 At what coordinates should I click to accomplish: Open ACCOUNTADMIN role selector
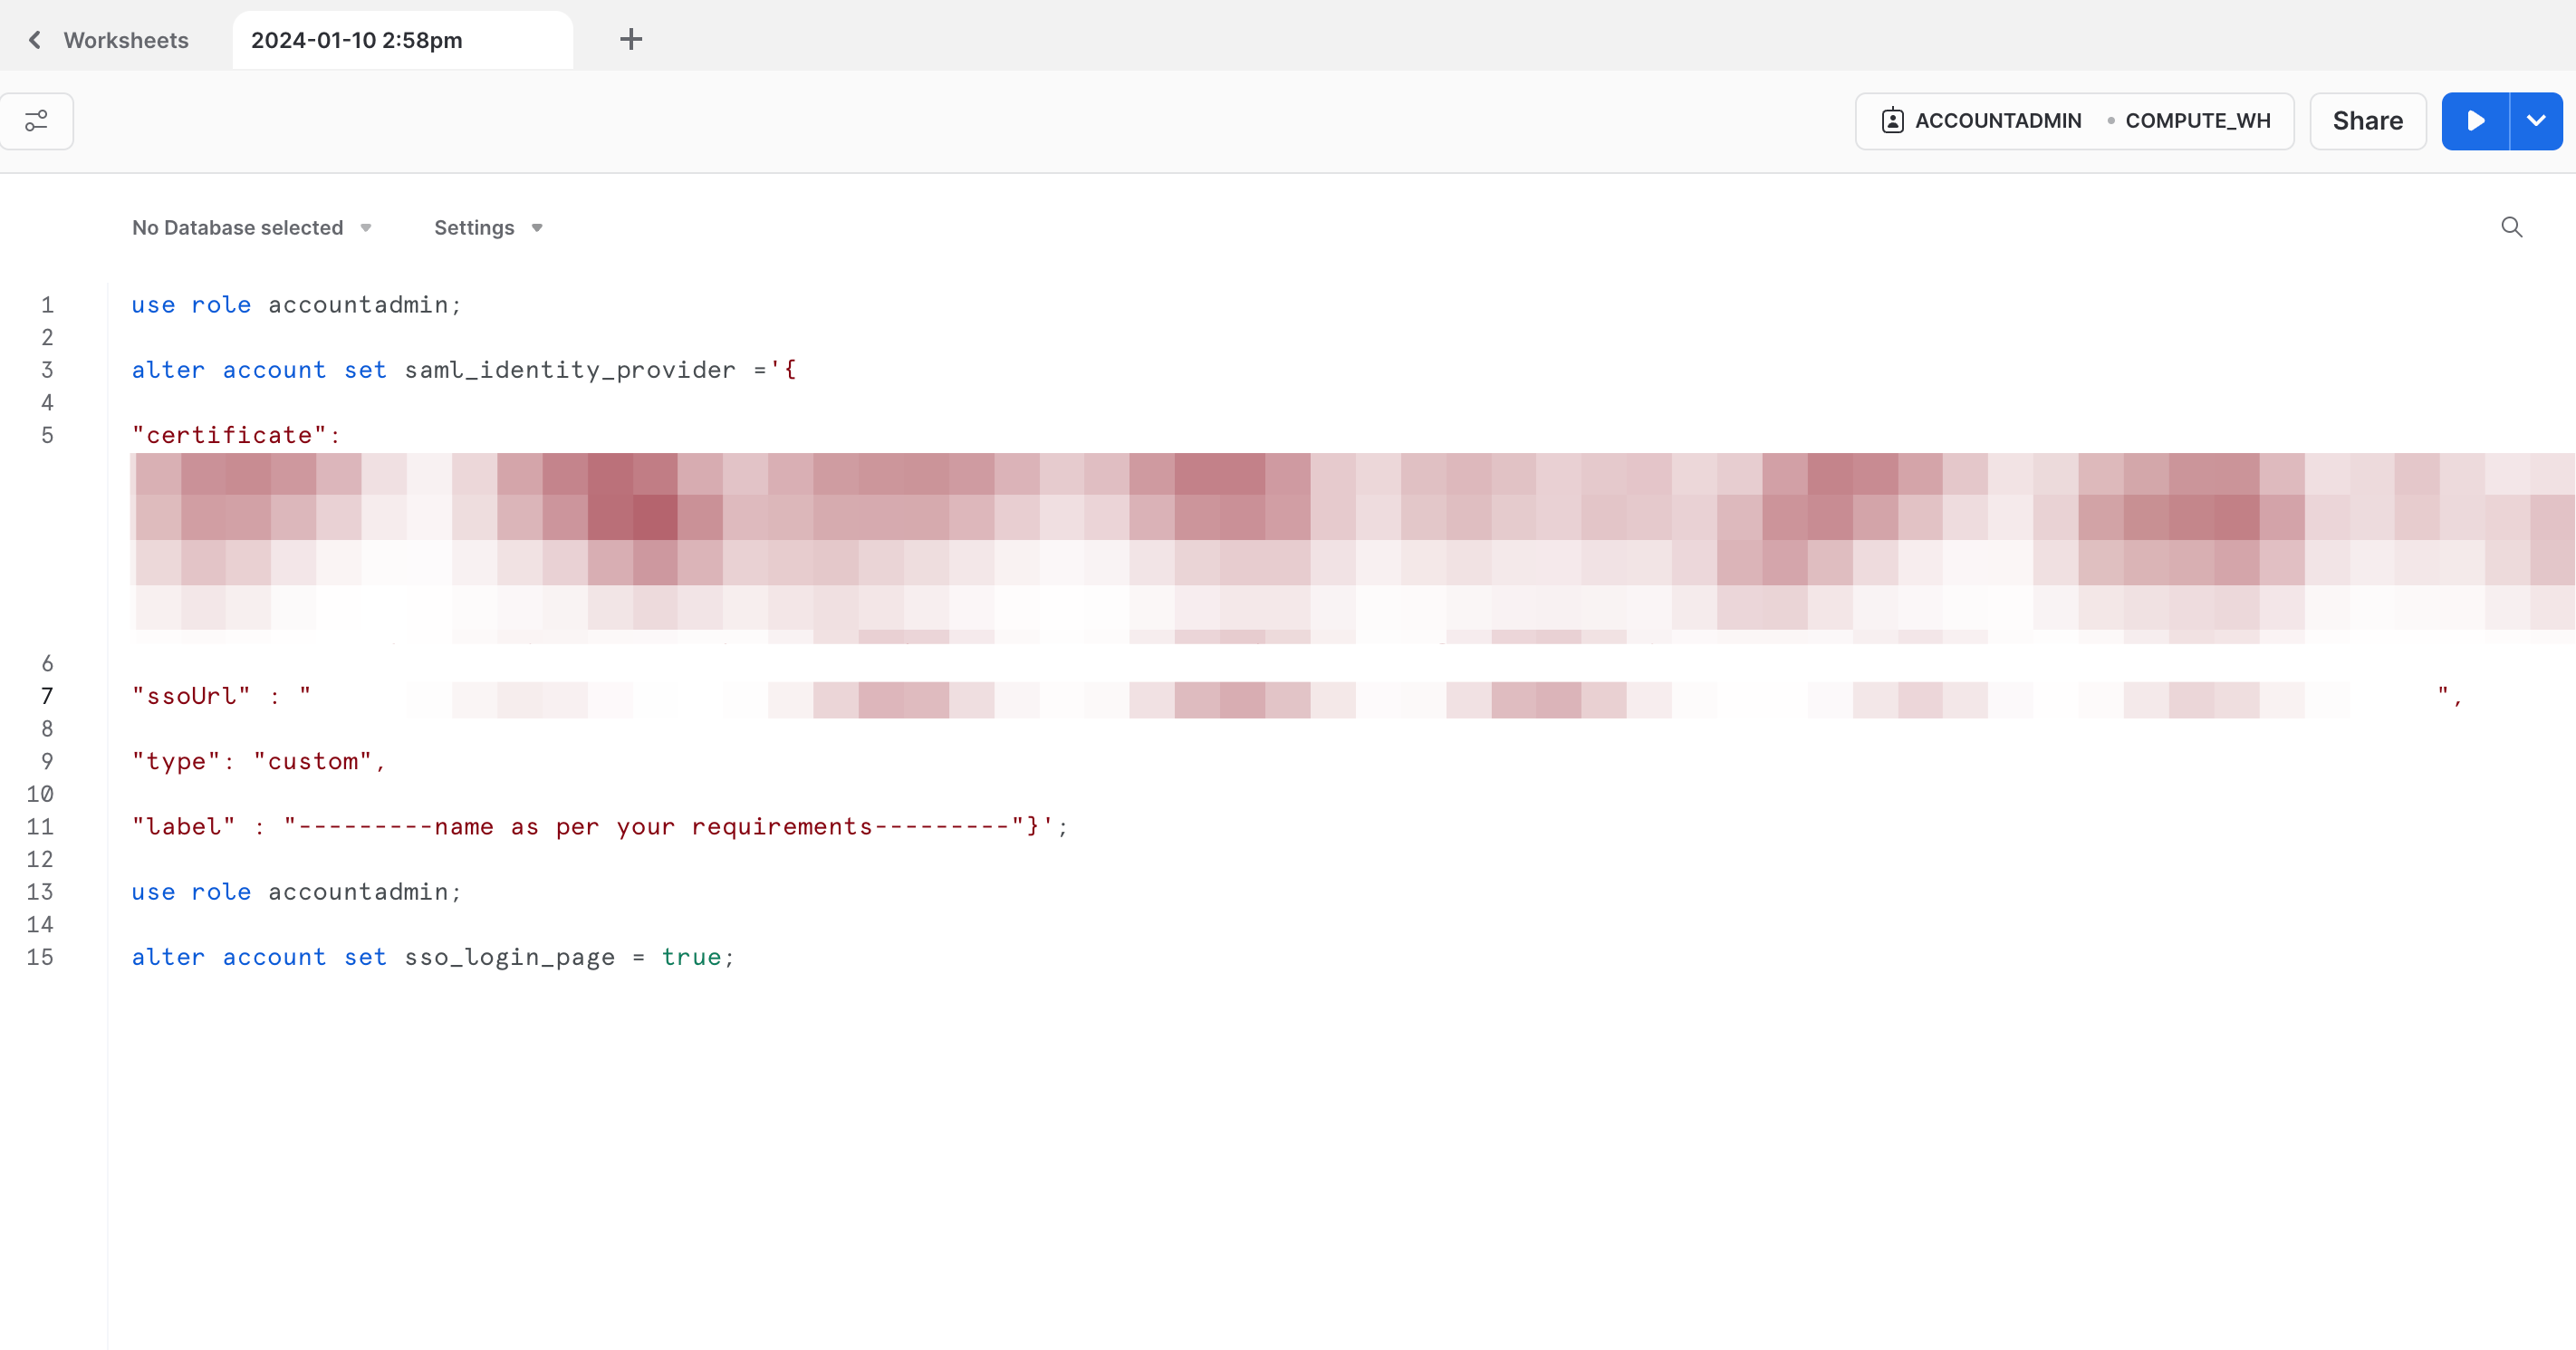(x=1998, y=121)
